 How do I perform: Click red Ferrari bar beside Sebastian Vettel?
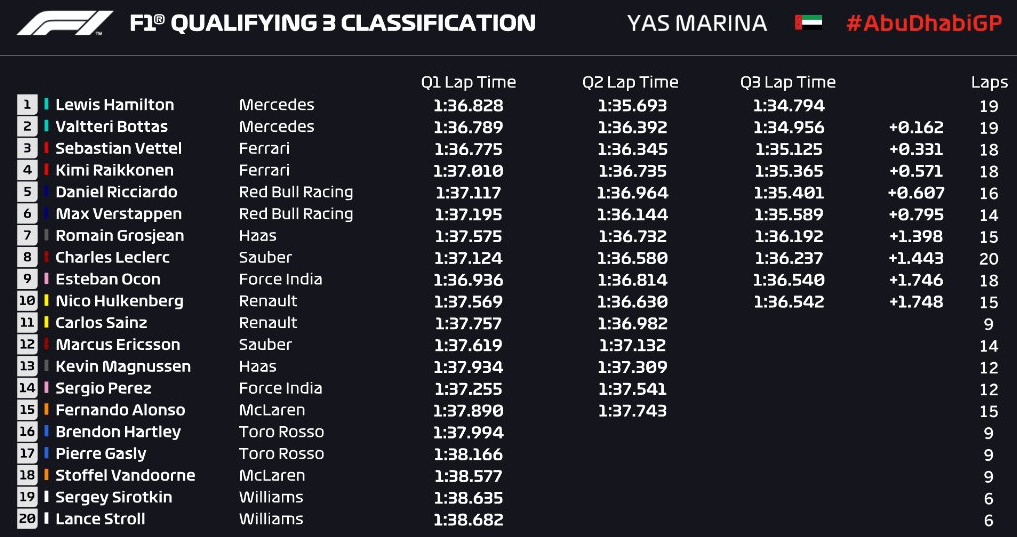coord(46,149)
